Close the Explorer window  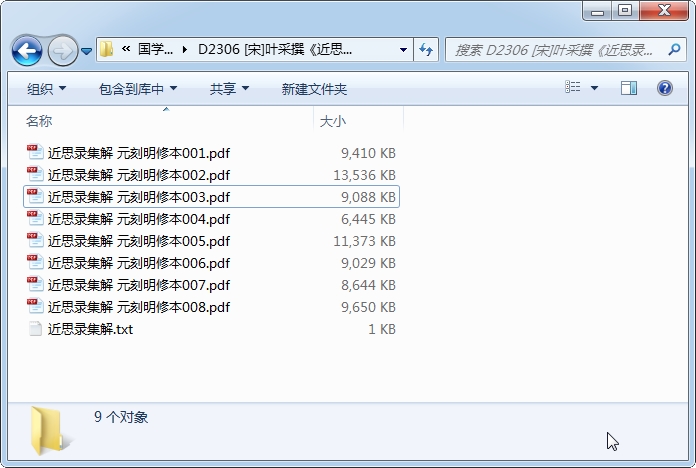(x=664, y=11)
